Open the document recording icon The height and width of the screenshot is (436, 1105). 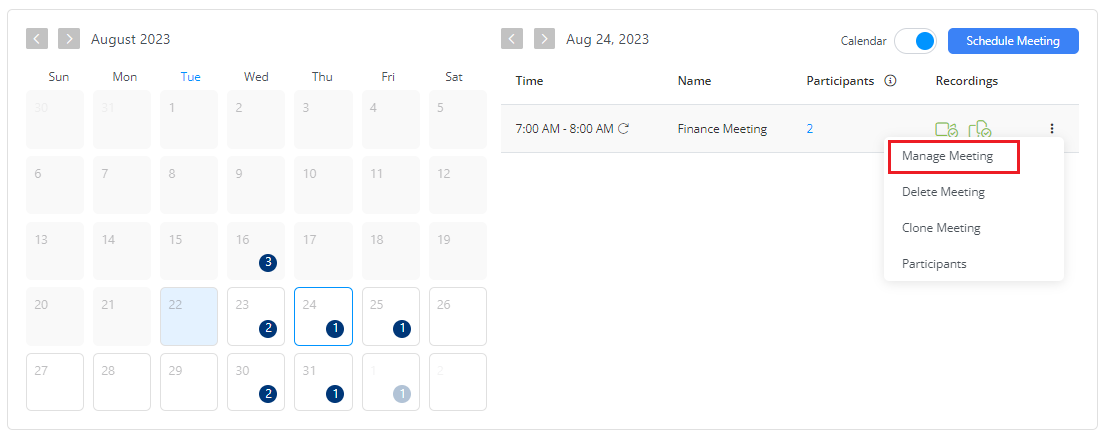[x=980, y=130]
